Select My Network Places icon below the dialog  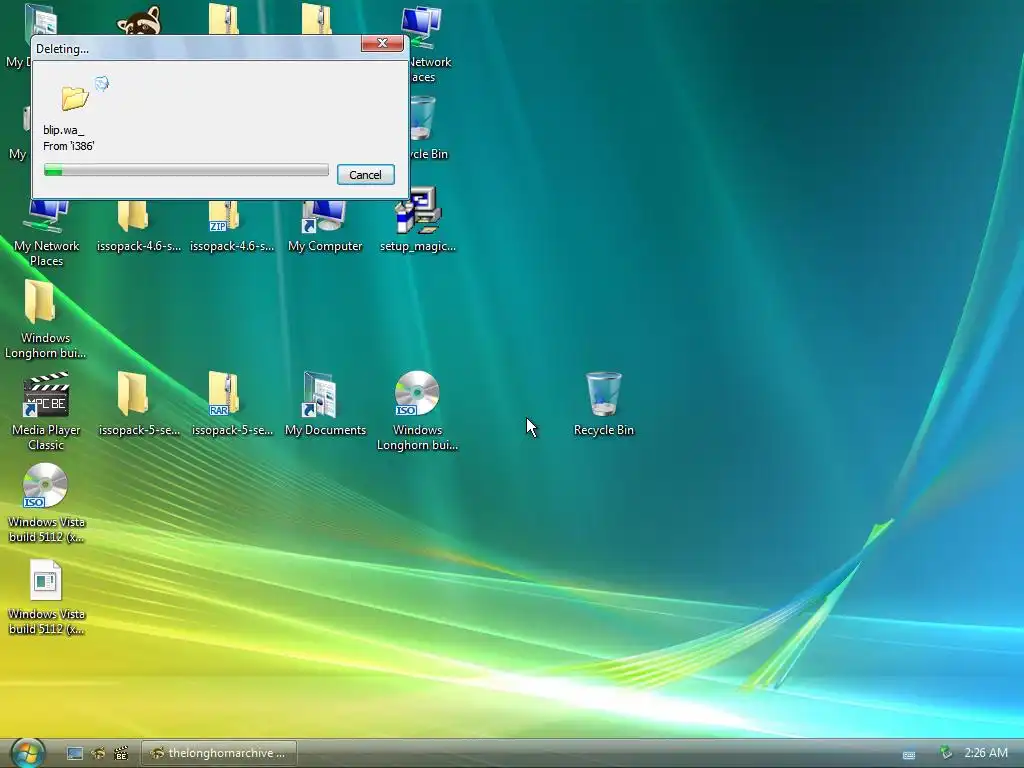pyautogui.click(x=46, y=234)
